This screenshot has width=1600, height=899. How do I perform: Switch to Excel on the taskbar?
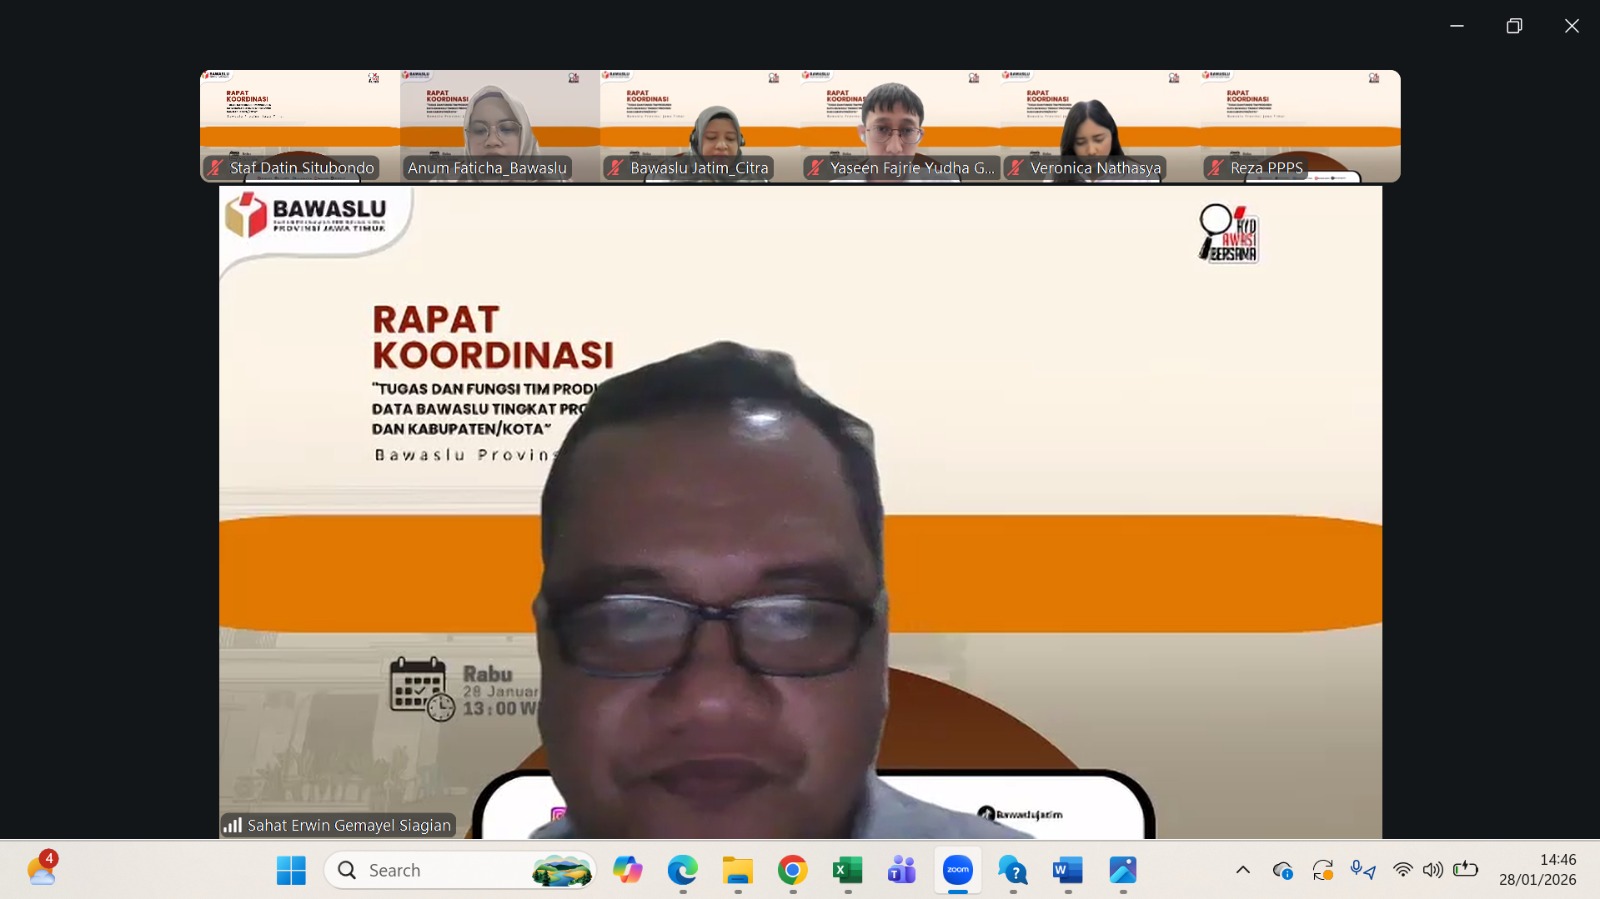pos(848,871)
